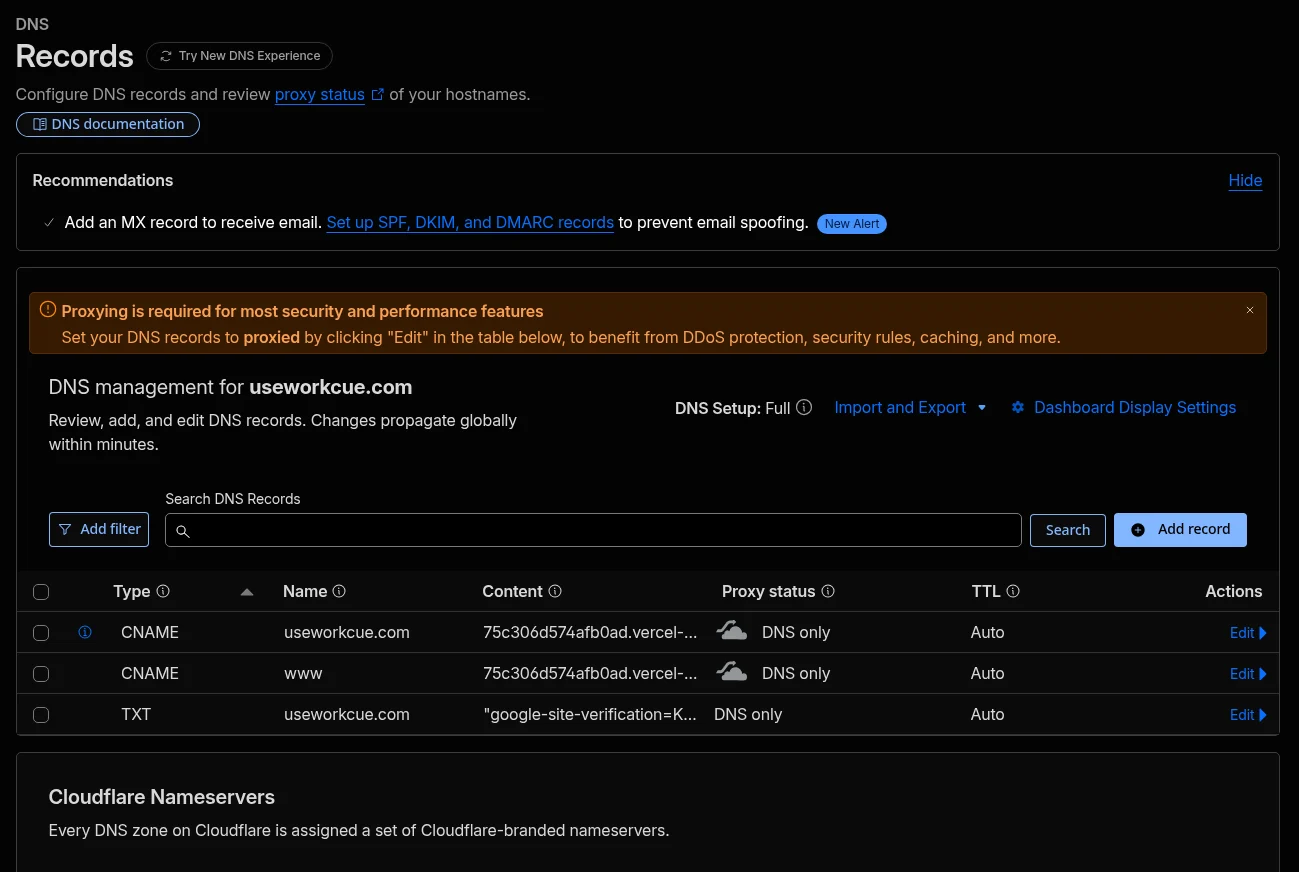Click the New Alert badge
This screenshot has width=1299, height=872.
coord(852,224)
